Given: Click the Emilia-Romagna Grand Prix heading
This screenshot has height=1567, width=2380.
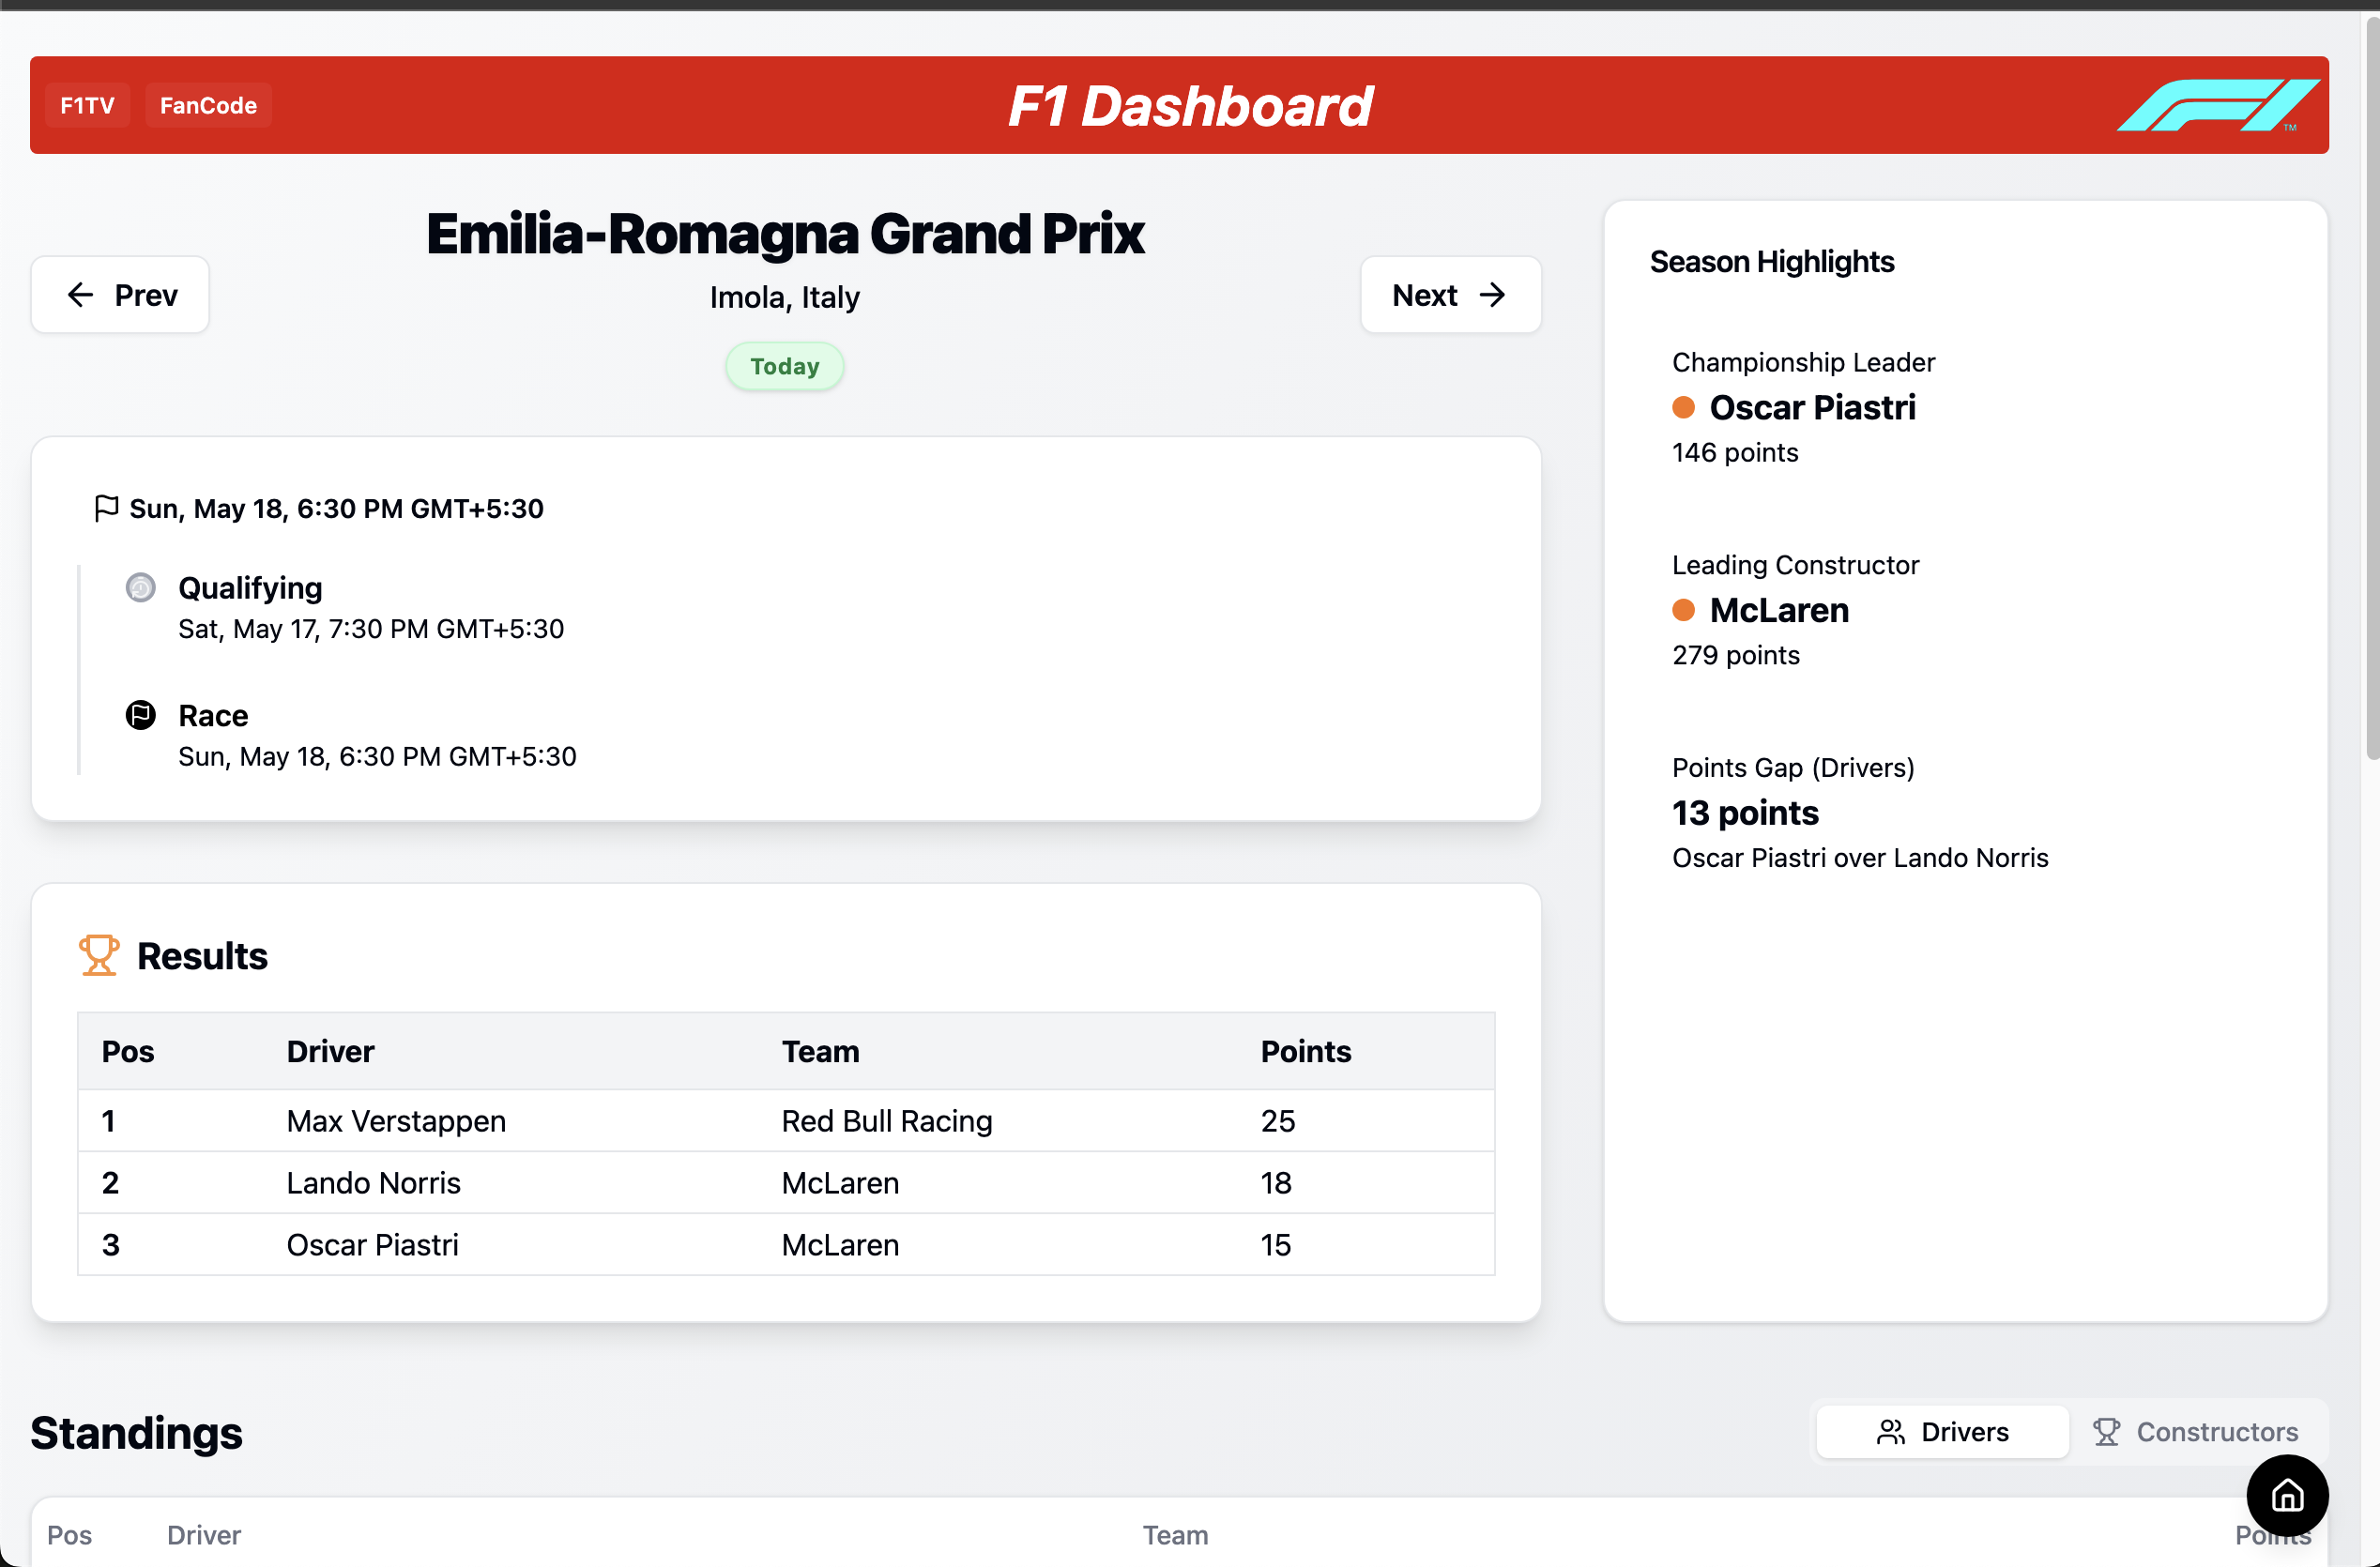Looking at the screenshot, I should (x=785, y=234).
